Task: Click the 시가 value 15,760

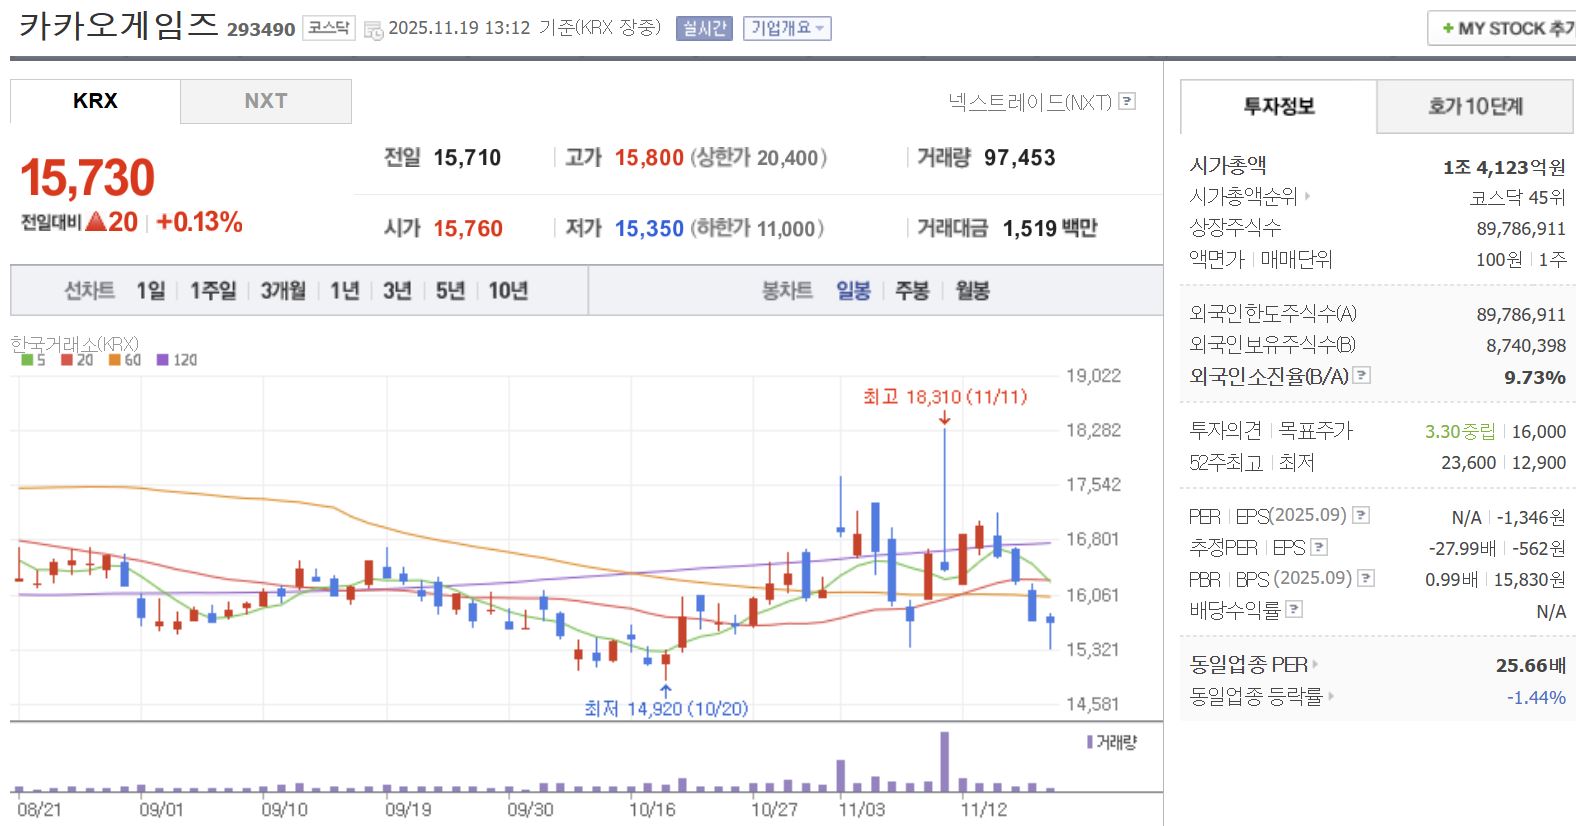Action: tap(468, 229)
